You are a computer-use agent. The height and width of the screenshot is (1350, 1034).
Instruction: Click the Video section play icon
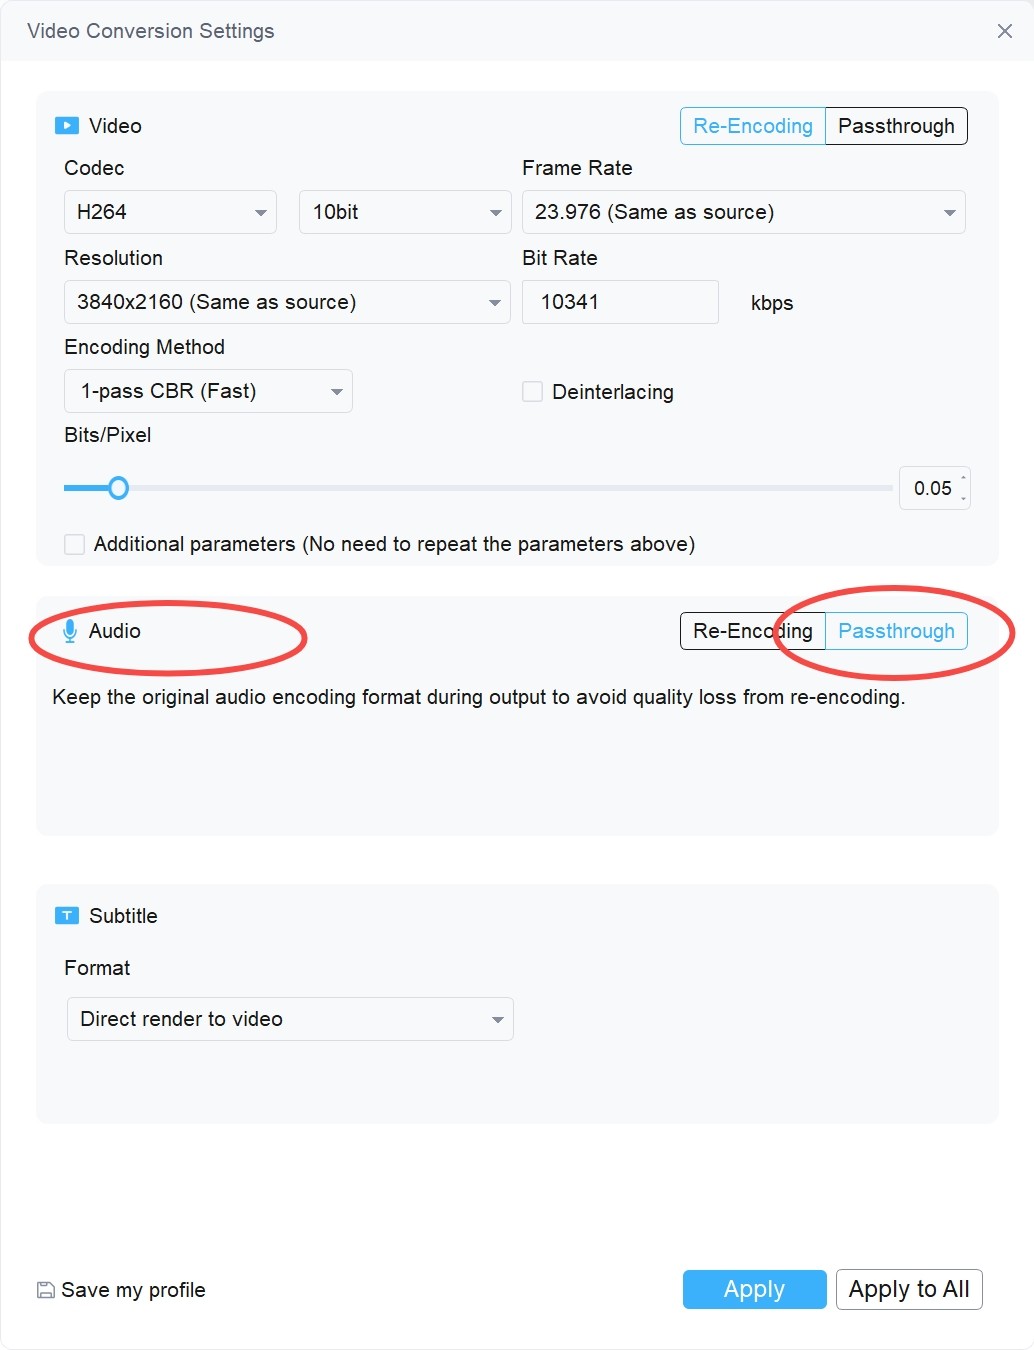[67, 126]
